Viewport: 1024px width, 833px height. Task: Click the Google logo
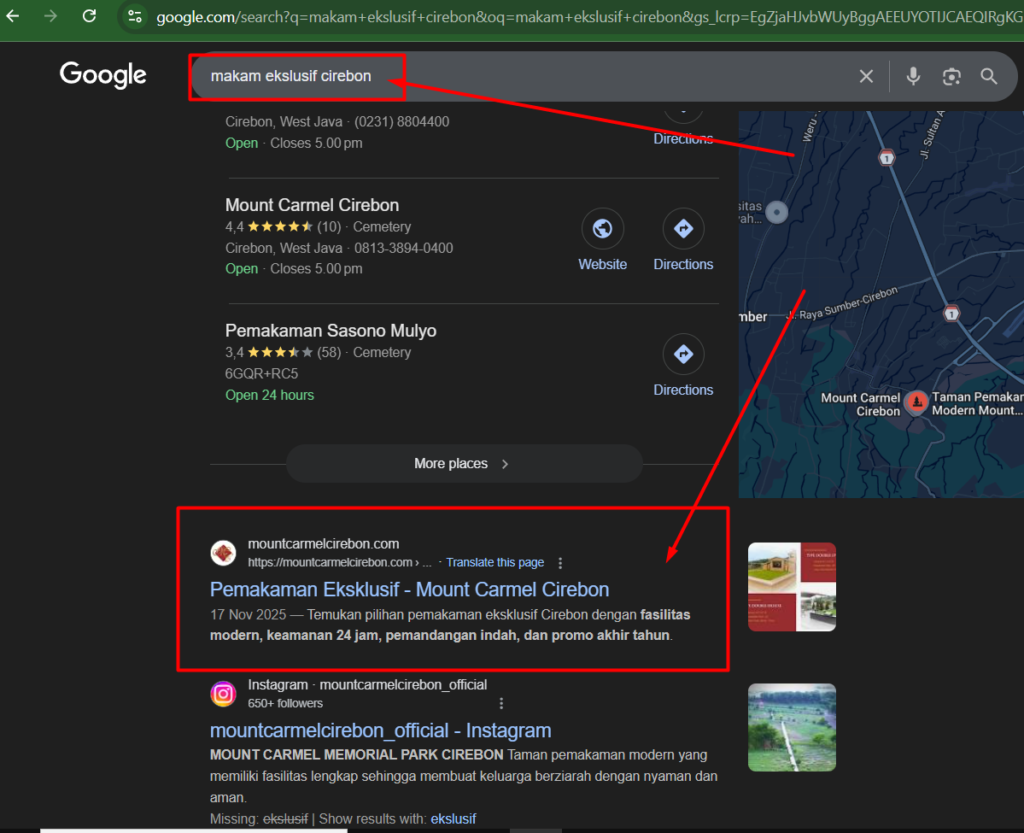[103, 75]
